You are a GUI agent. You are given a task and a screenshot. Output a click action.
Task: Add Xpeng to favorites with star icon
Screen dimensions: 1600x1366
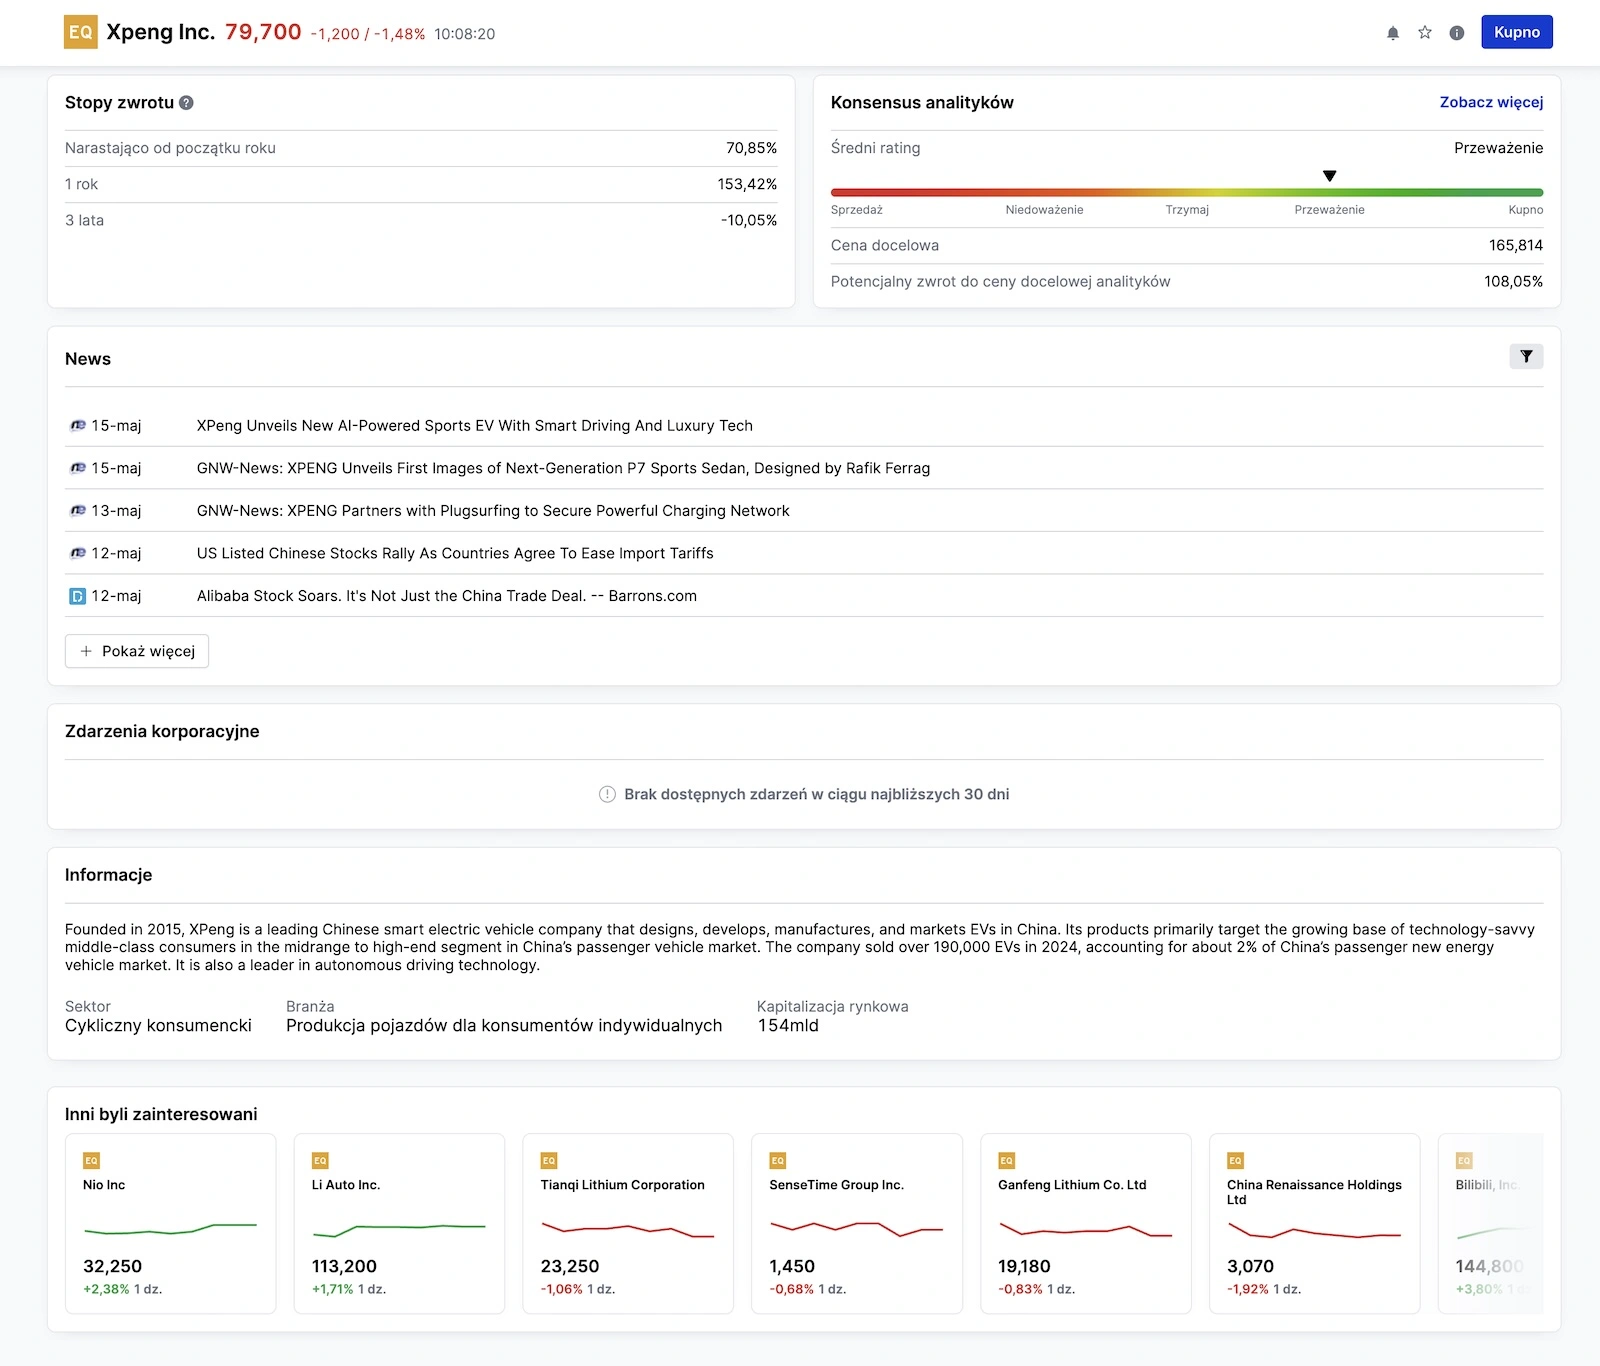(x=1424, y=33)
